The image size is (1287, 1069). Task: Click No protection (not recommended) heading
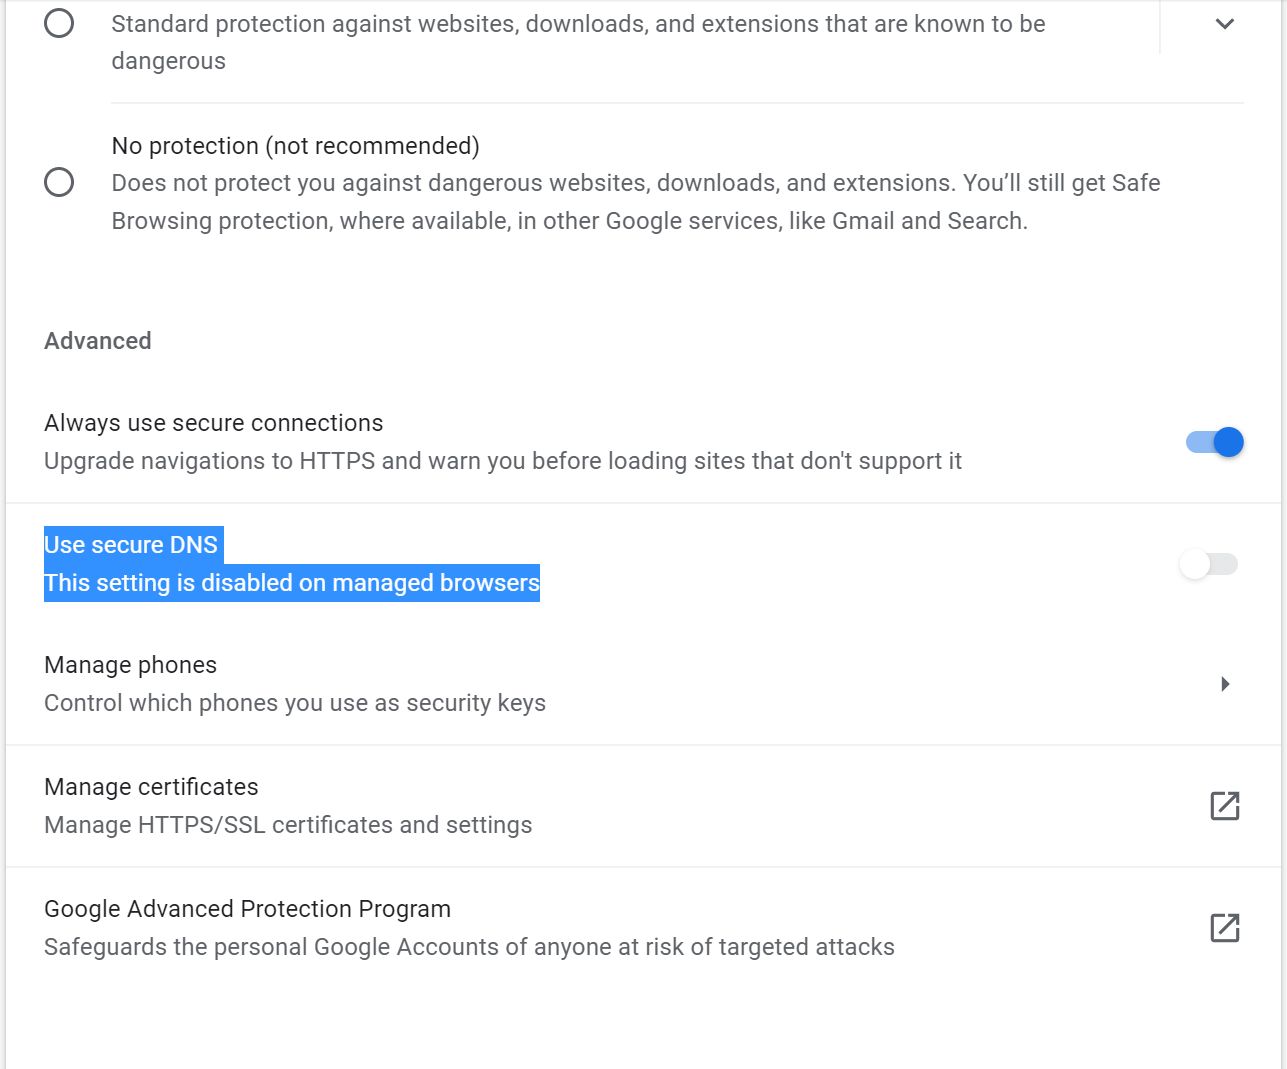click(x=296, y=146)
